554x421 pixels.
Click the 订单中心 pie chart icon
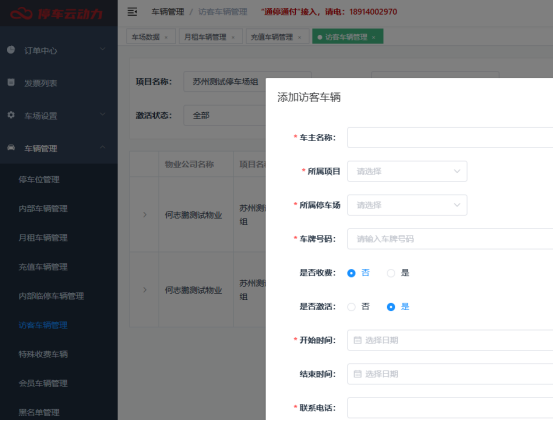coord(11,50)
